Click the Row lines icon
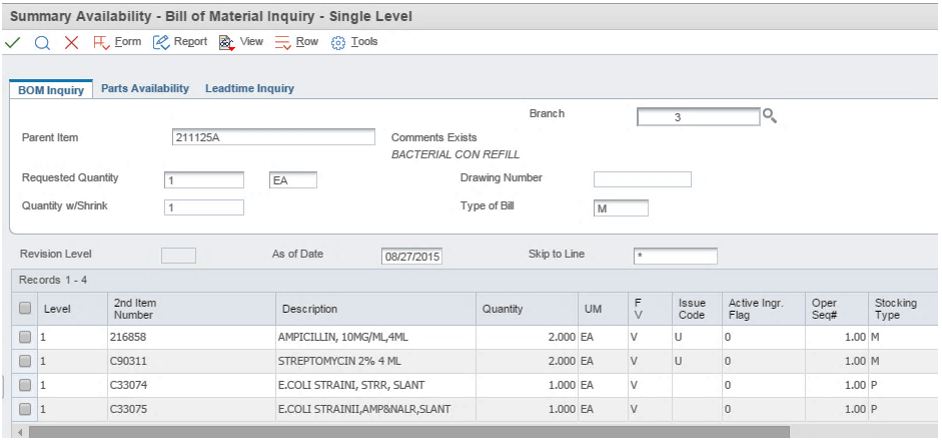 283,43
